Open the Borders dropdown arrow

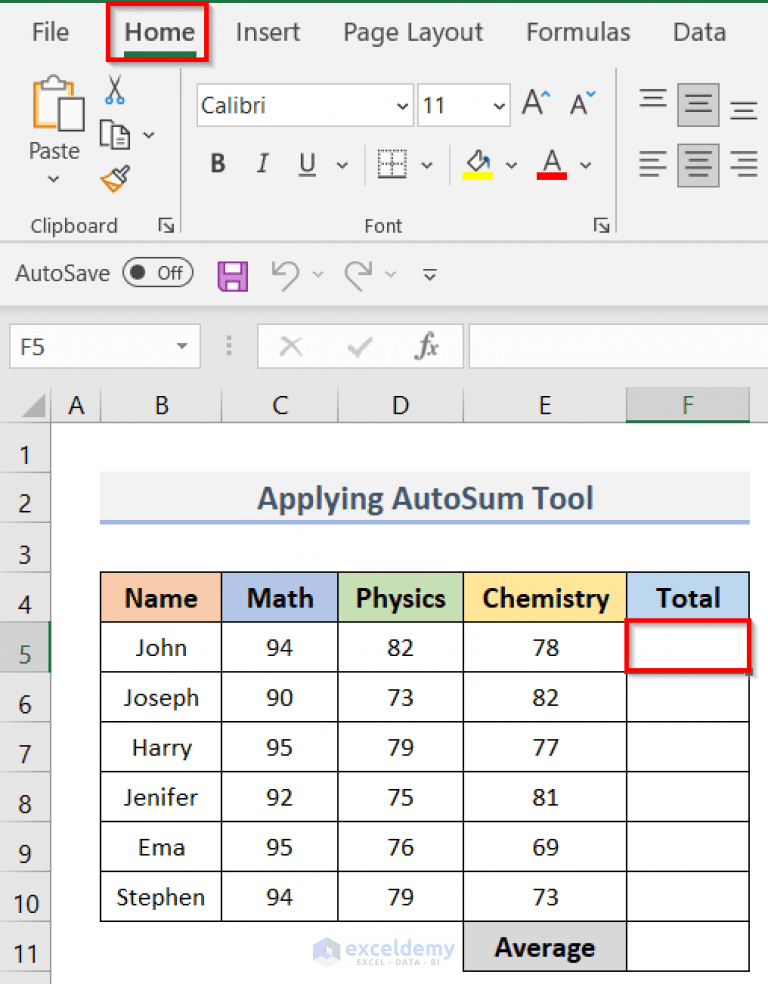click(x=426, y=164)
